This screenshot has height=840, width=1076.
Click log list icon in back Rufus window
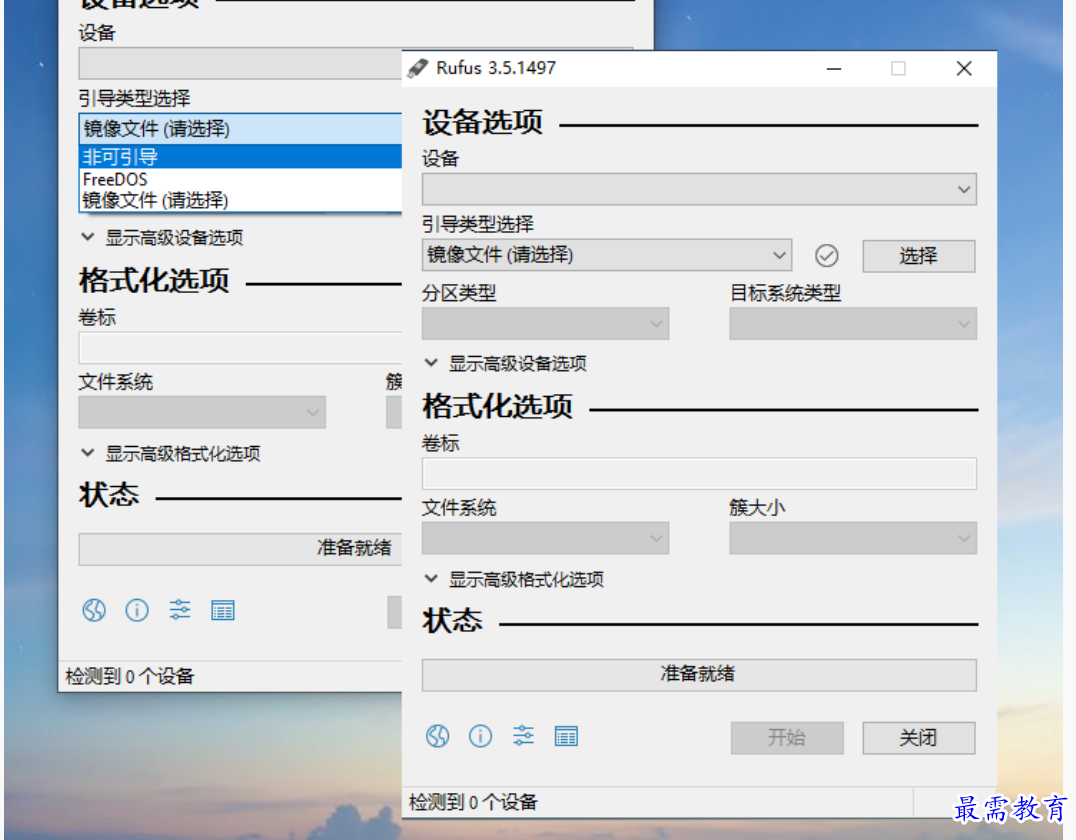(x=223, y=610)
